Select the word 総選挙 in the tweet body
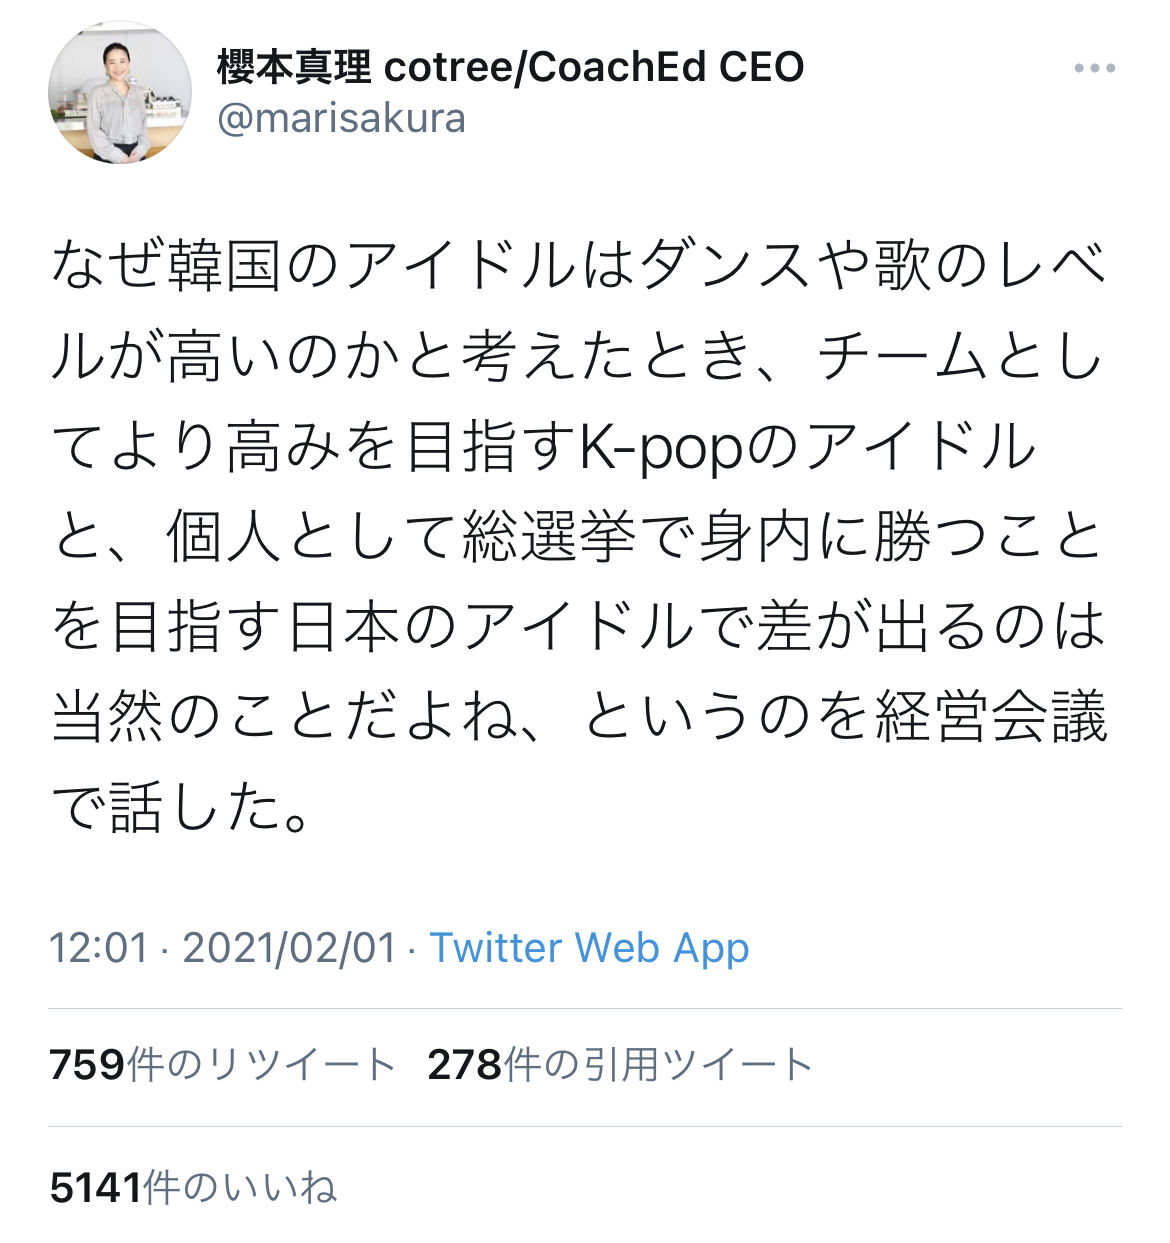The width and height of the screenshot is (1170, 1243). [x=549, y=538]
